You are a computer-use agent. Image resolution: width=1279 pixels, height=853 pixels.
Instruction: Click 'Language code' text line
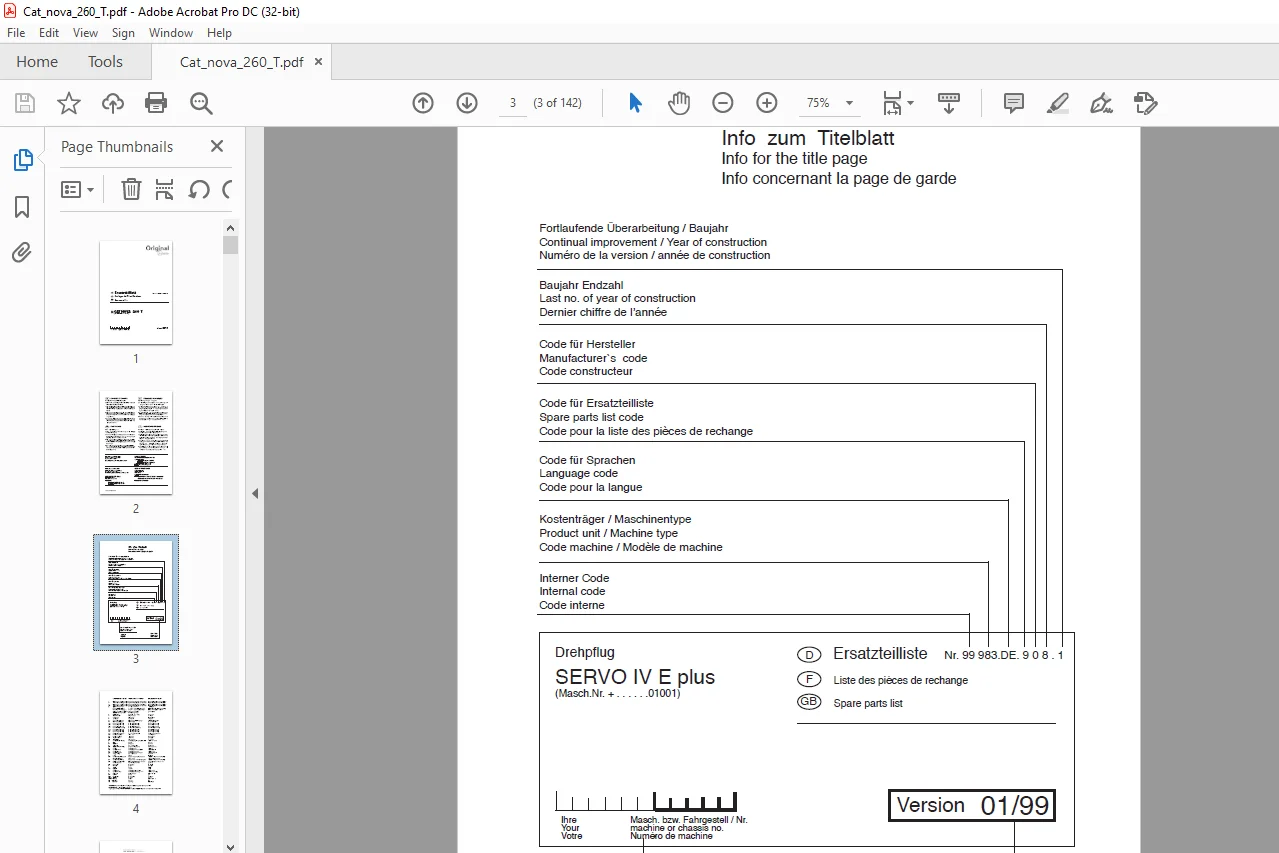click(578, 474)
